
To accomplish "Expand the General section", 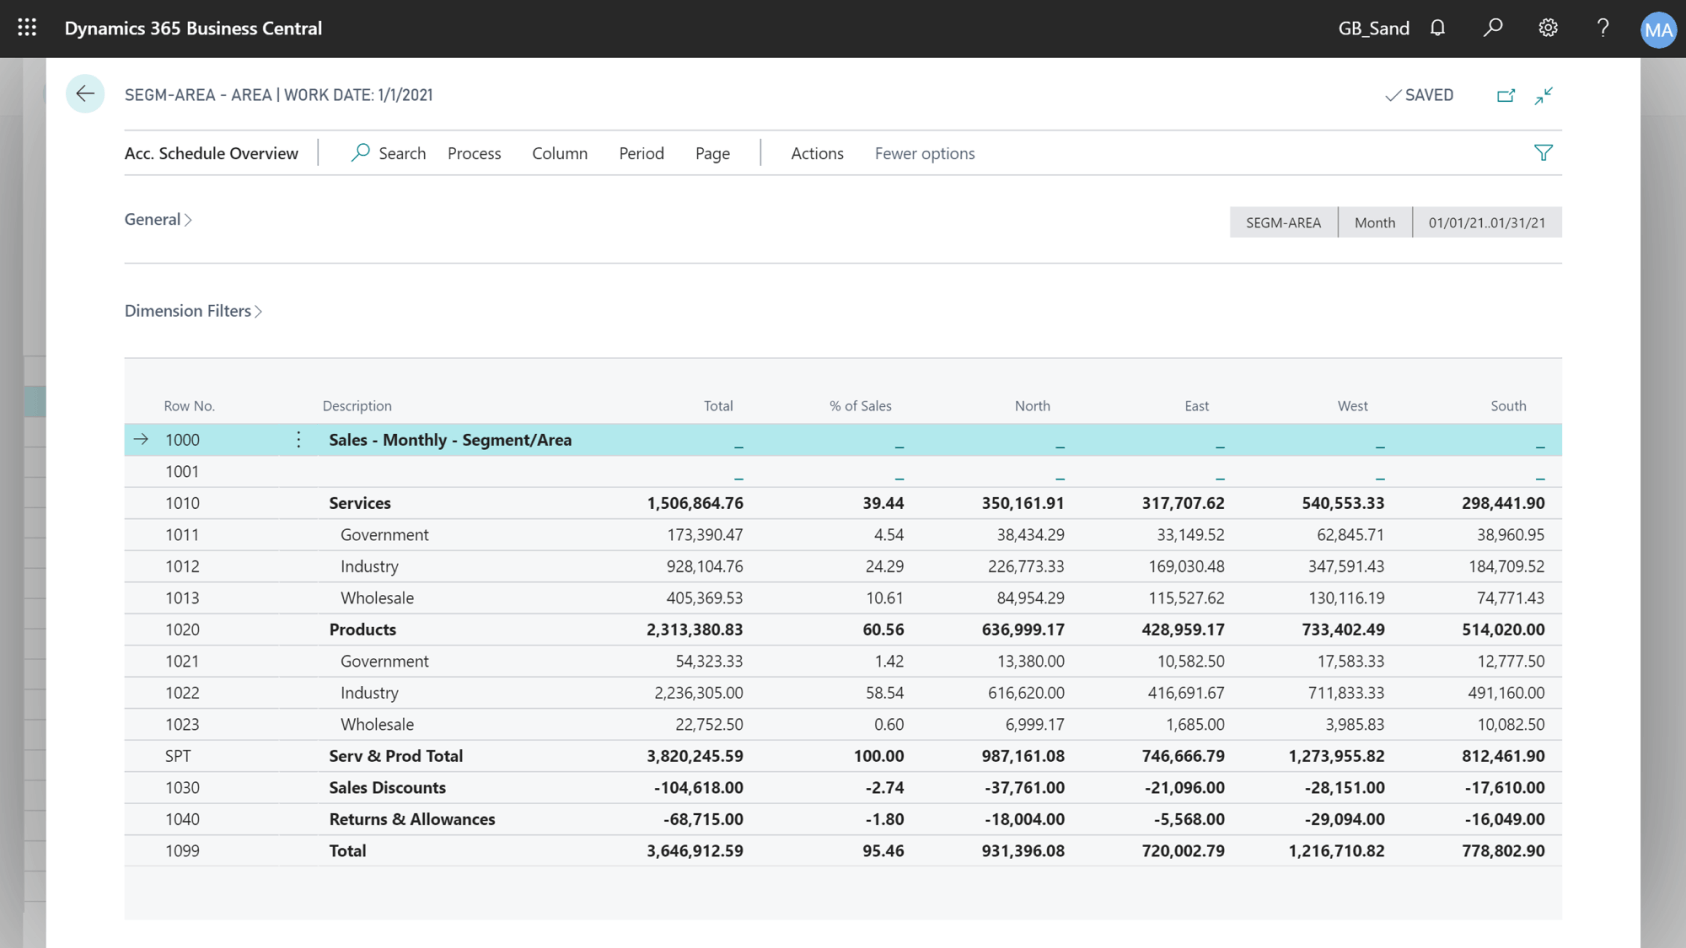I will coord(157,219).
